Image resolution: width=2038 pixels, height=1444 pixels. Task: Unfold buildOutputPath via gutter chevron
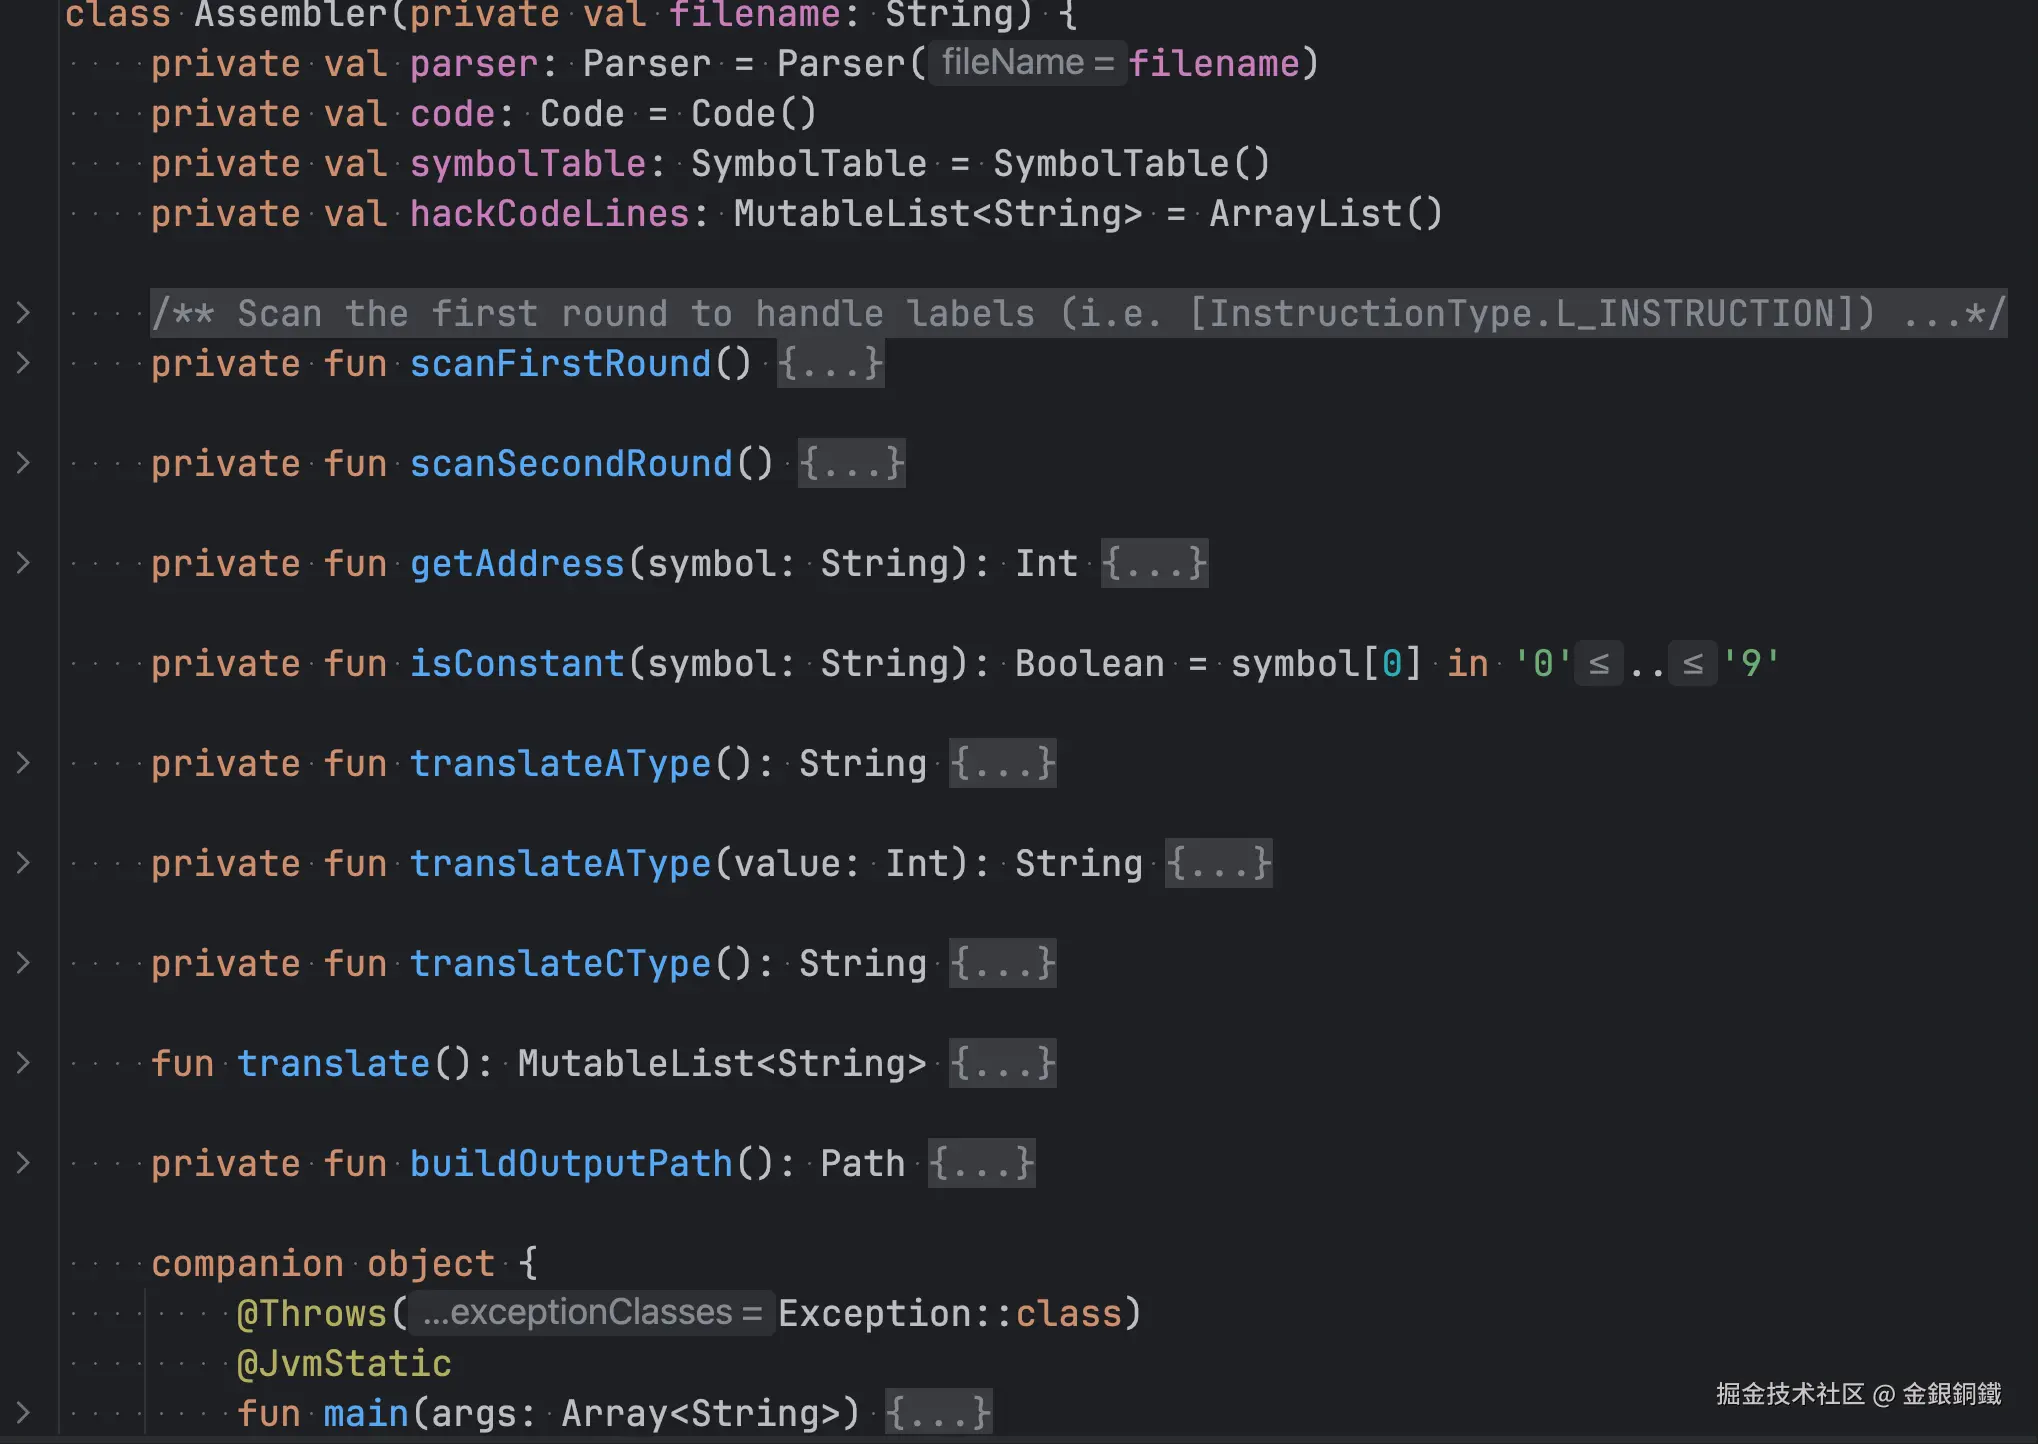23,1163
